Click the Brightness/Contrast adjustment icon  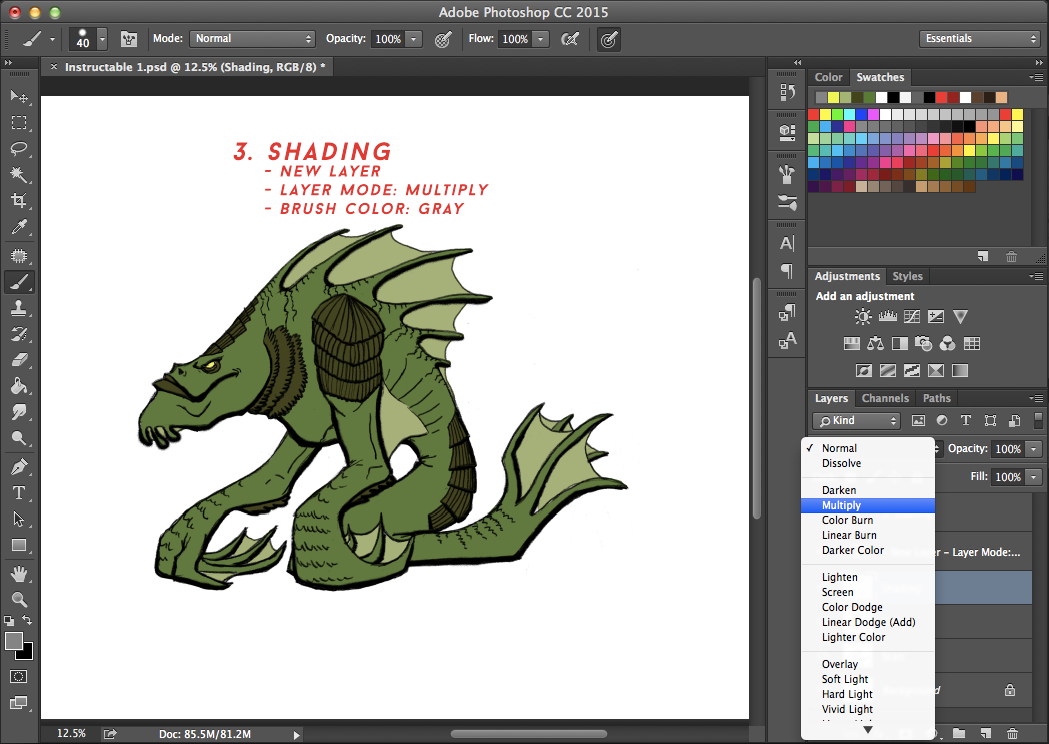tap(862, 316)
